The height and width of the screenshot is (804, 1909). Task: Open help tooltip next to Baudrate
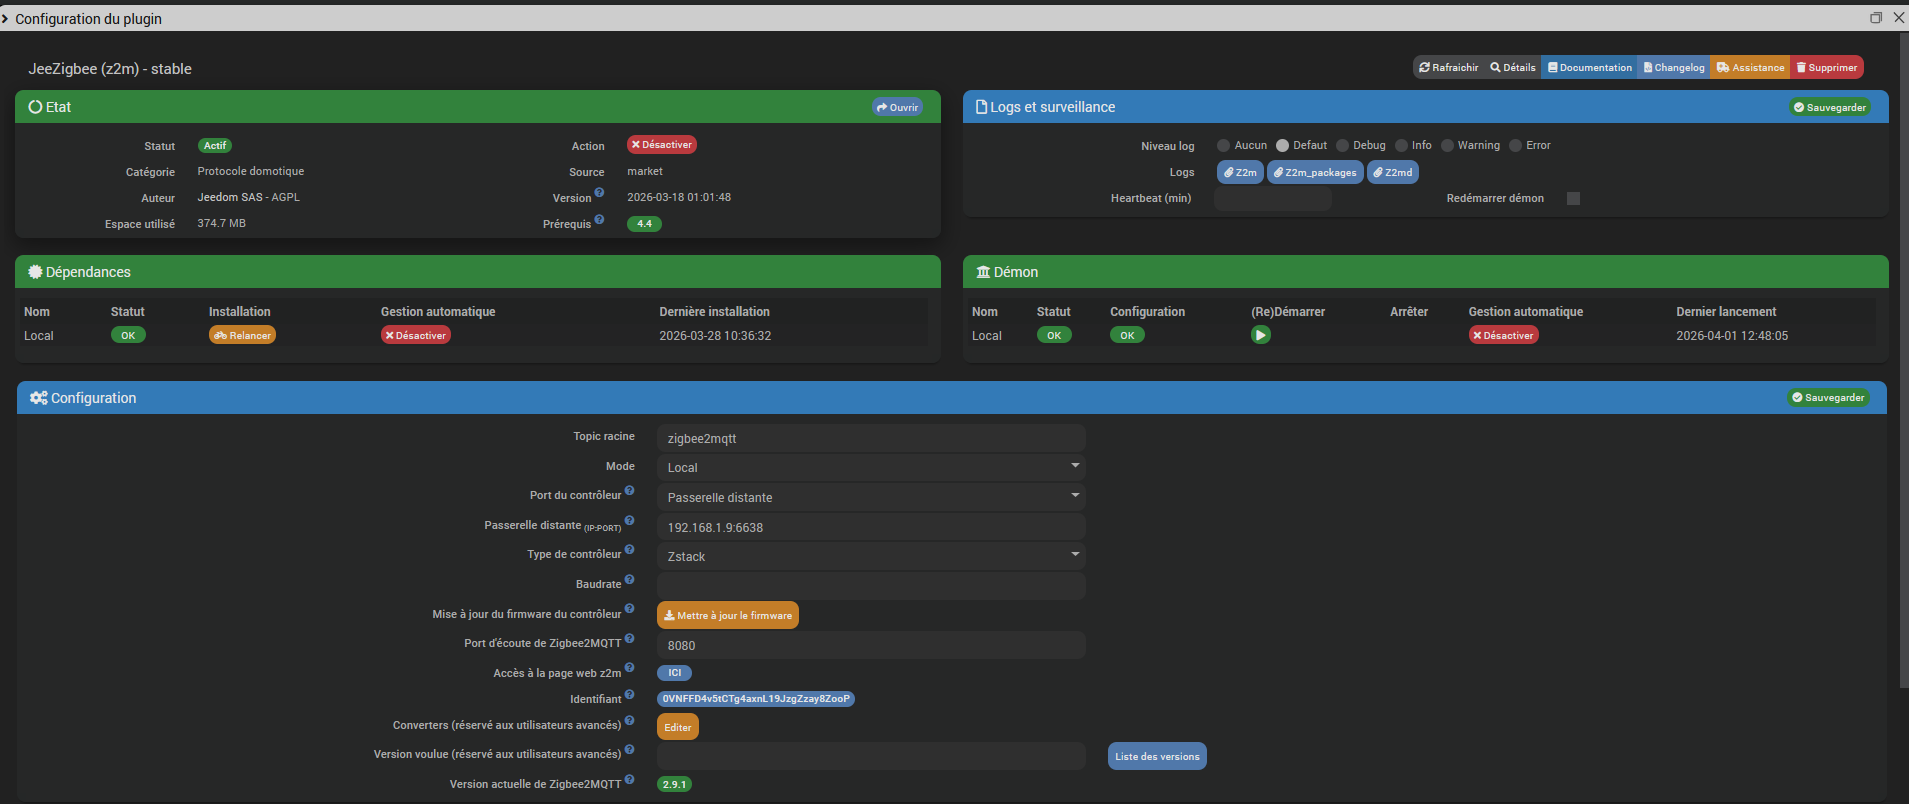pos(629,580)
